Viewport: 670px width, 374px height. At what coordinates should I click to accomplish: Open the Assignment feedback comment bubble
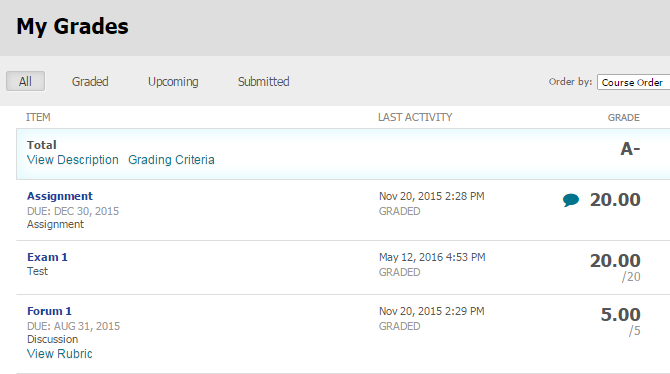[x=571, y=200]
